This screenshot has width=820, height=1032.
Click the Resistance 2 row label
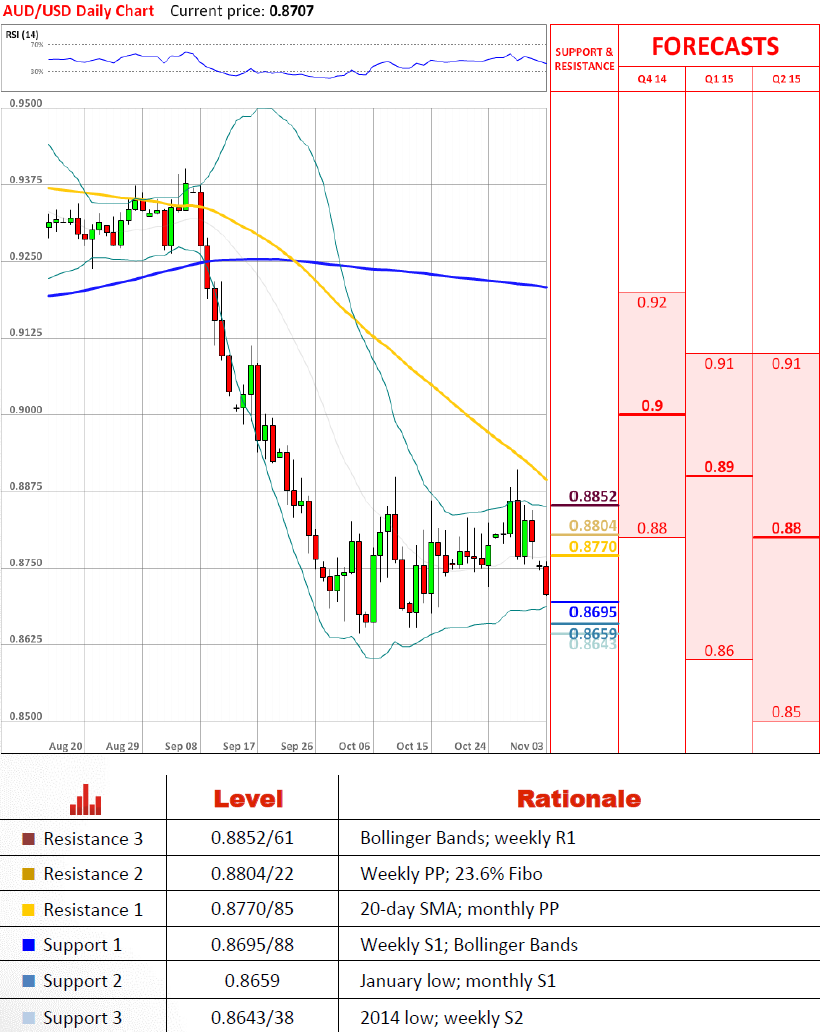pyautogui.click(x=93, y=874)
